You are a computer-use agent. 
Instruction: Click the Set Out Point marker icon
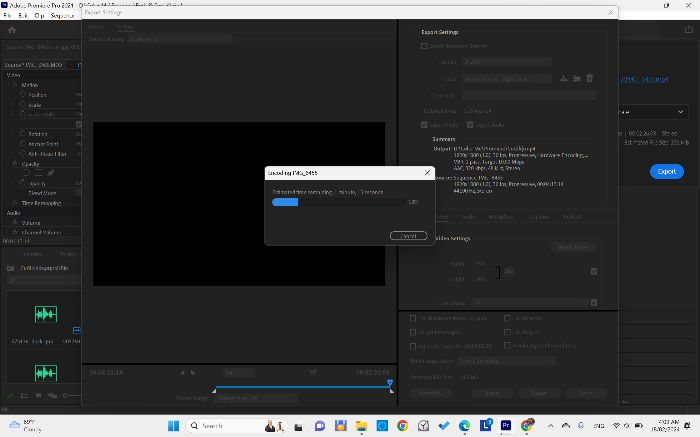click(193, 372)
